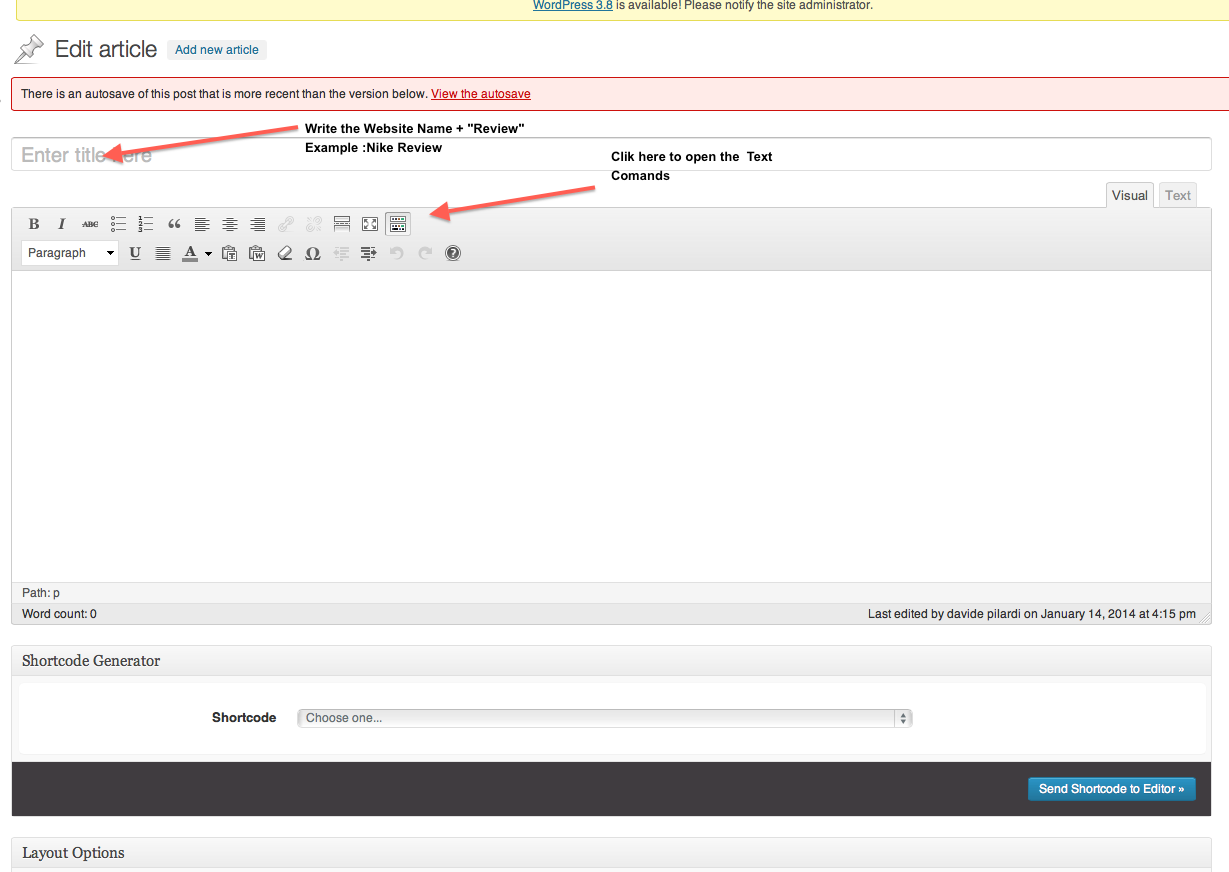Toggle the kitchen sink toolbar row

coord(398,224)
